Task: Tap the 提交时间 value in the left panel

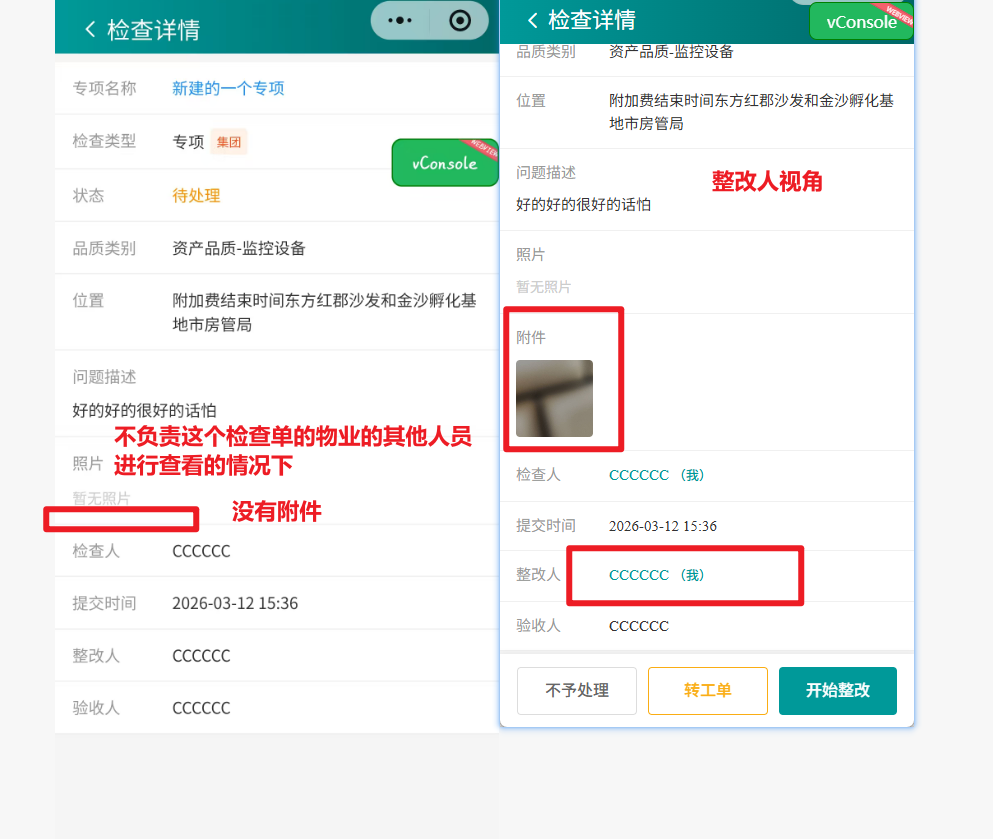Action: (x=235, y=603)
